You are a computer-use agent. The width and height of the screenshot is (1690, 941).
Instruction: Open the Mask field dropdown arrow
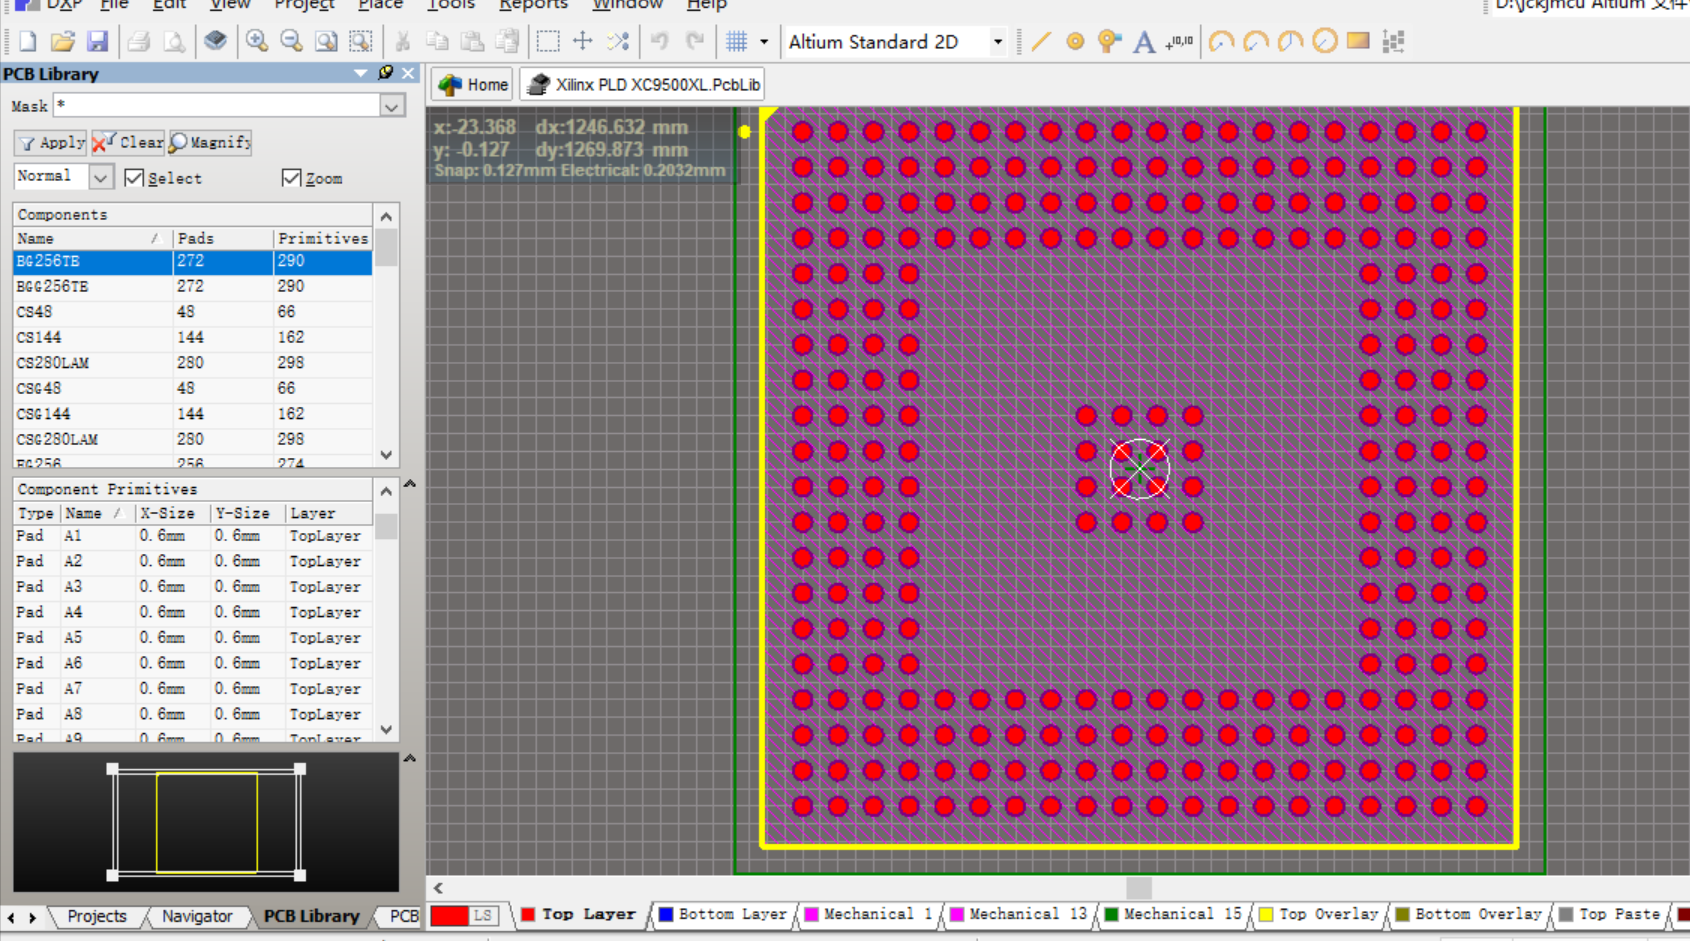click(392, 106)
